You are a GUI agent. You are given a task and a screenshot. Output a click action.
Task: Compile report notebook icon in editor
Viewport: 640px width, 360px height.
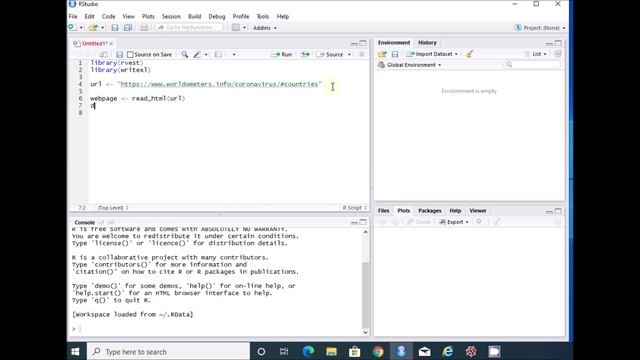point(218,54)
